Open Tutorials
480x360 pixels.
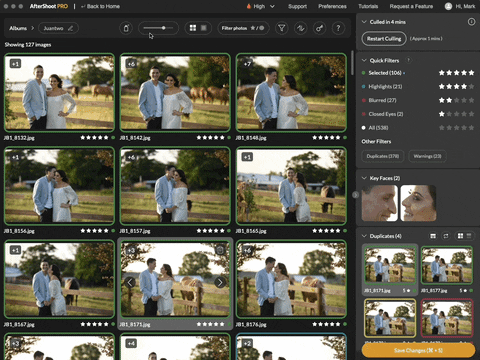368,6
